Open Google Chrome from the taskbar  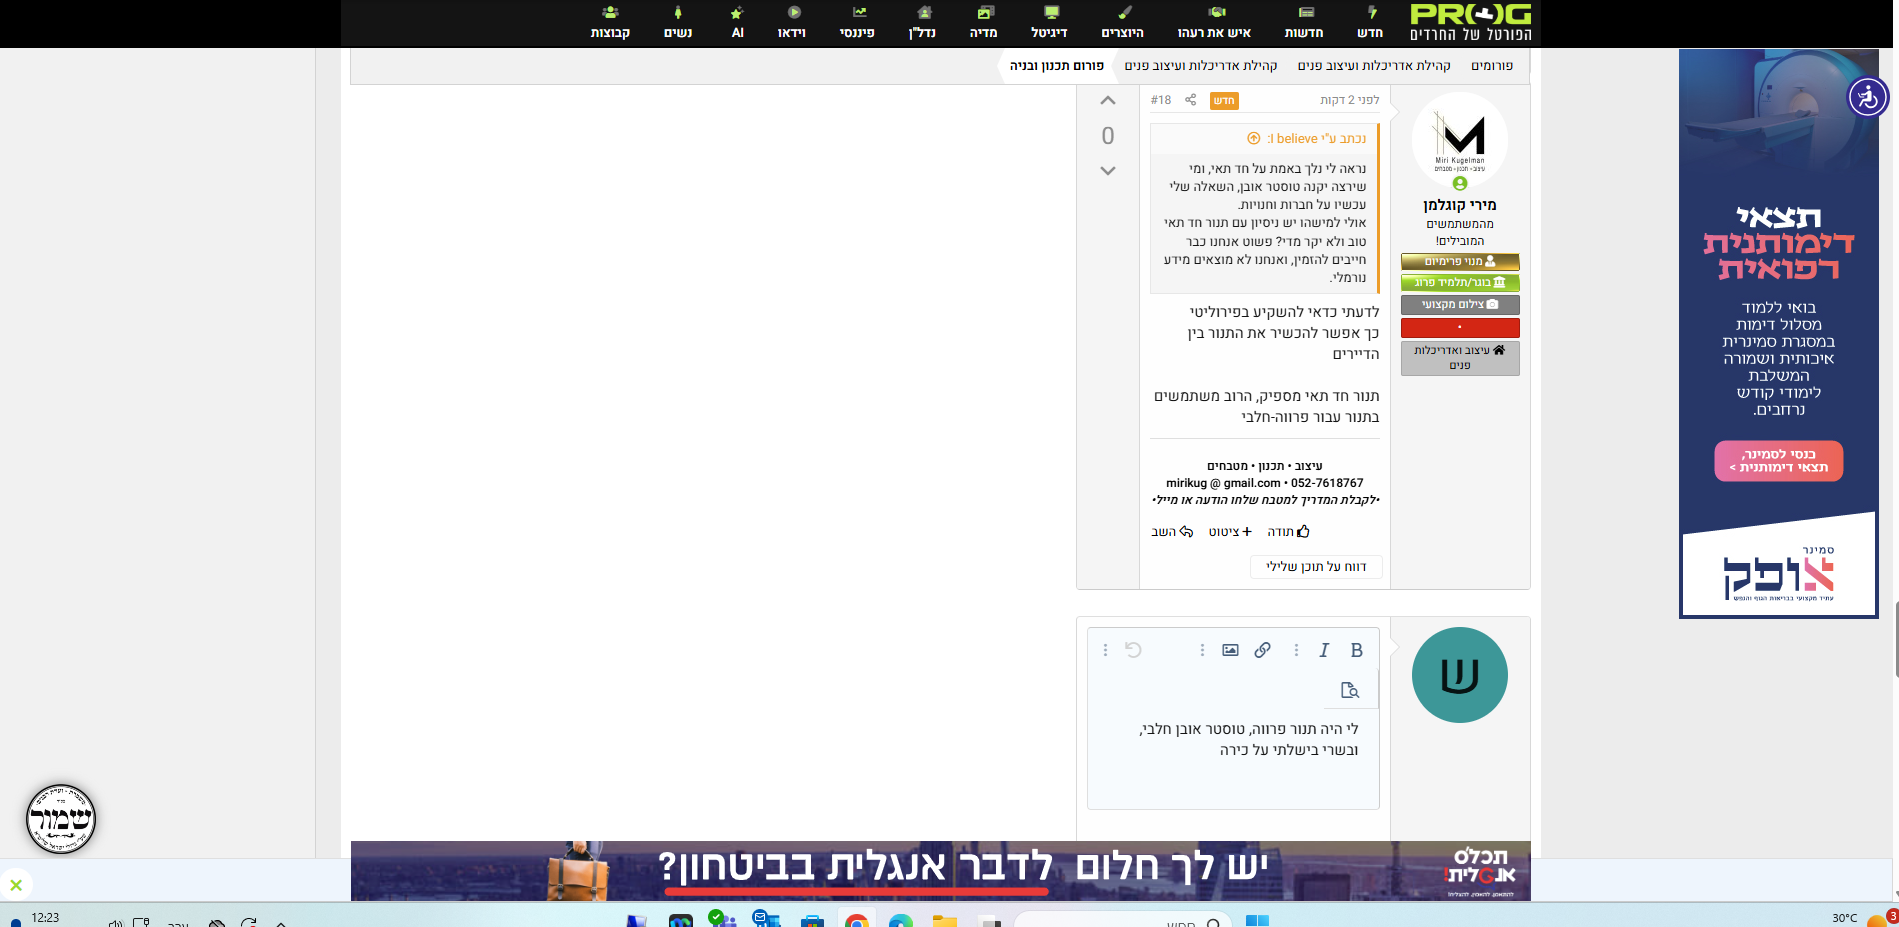(857, 920)
